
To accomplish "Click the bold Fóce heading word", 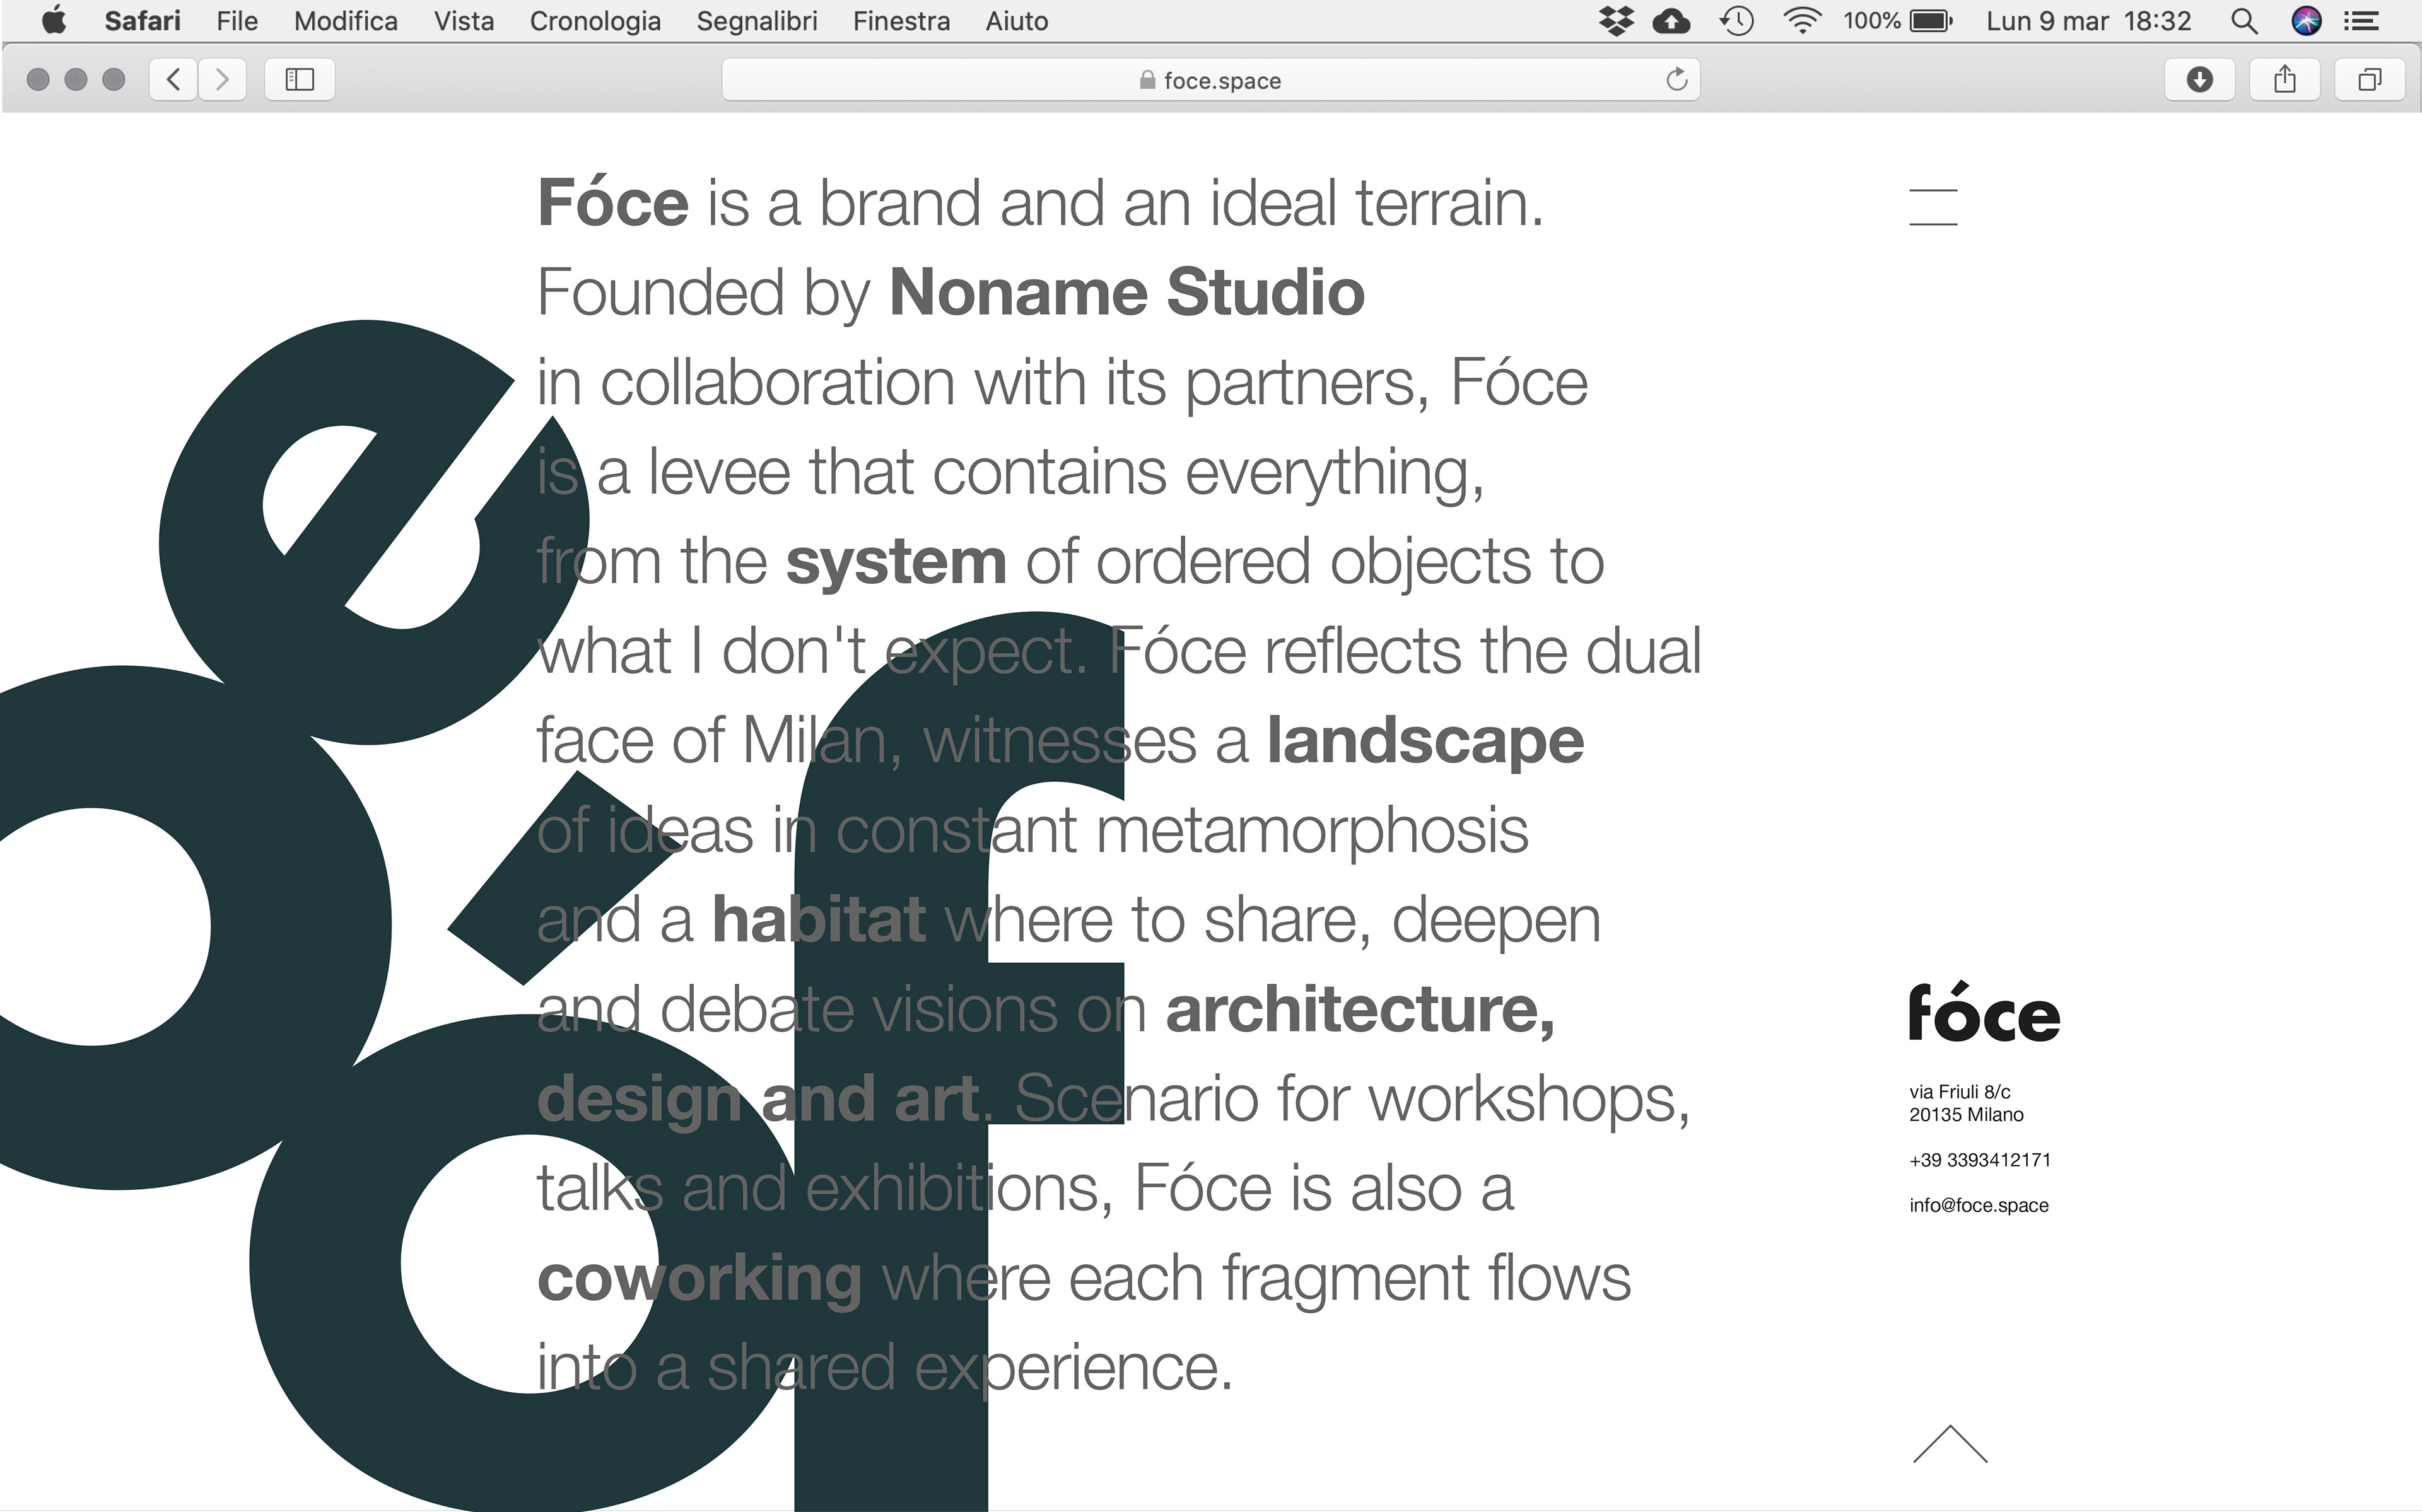I will pyautogui.click(x=613, y=203).
